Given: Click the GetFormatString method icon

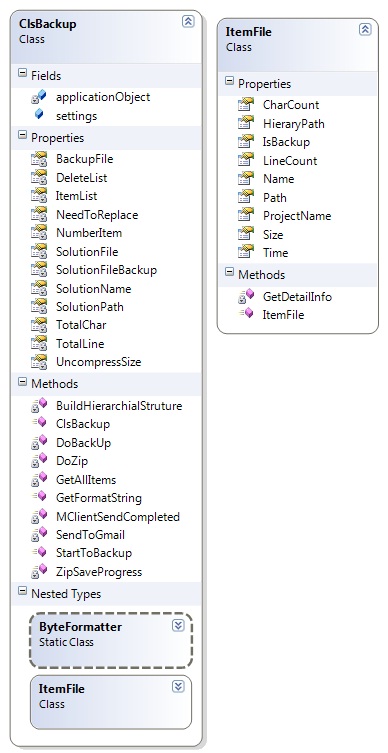Looking at the screenshot, I should (39, 498).
